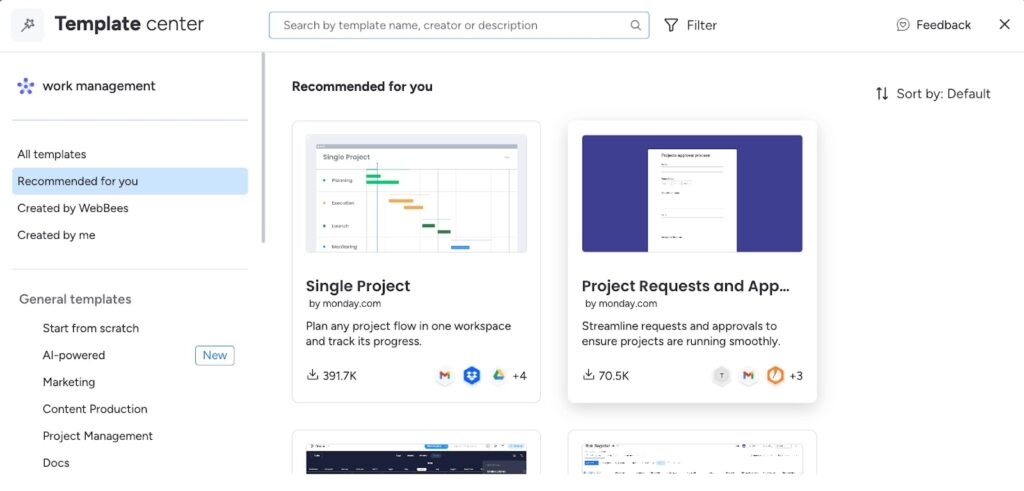Image resolution: width=1024 pixels, height=491 pixels.
Task: Open the Content Production category
Action: [95, 409]
